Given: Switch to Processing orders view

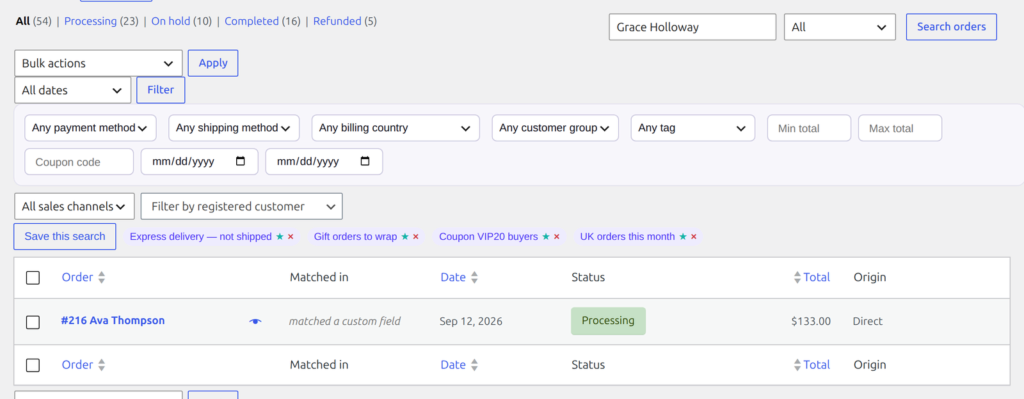Looking at the screenshot, I should click(x=90, y=21).
